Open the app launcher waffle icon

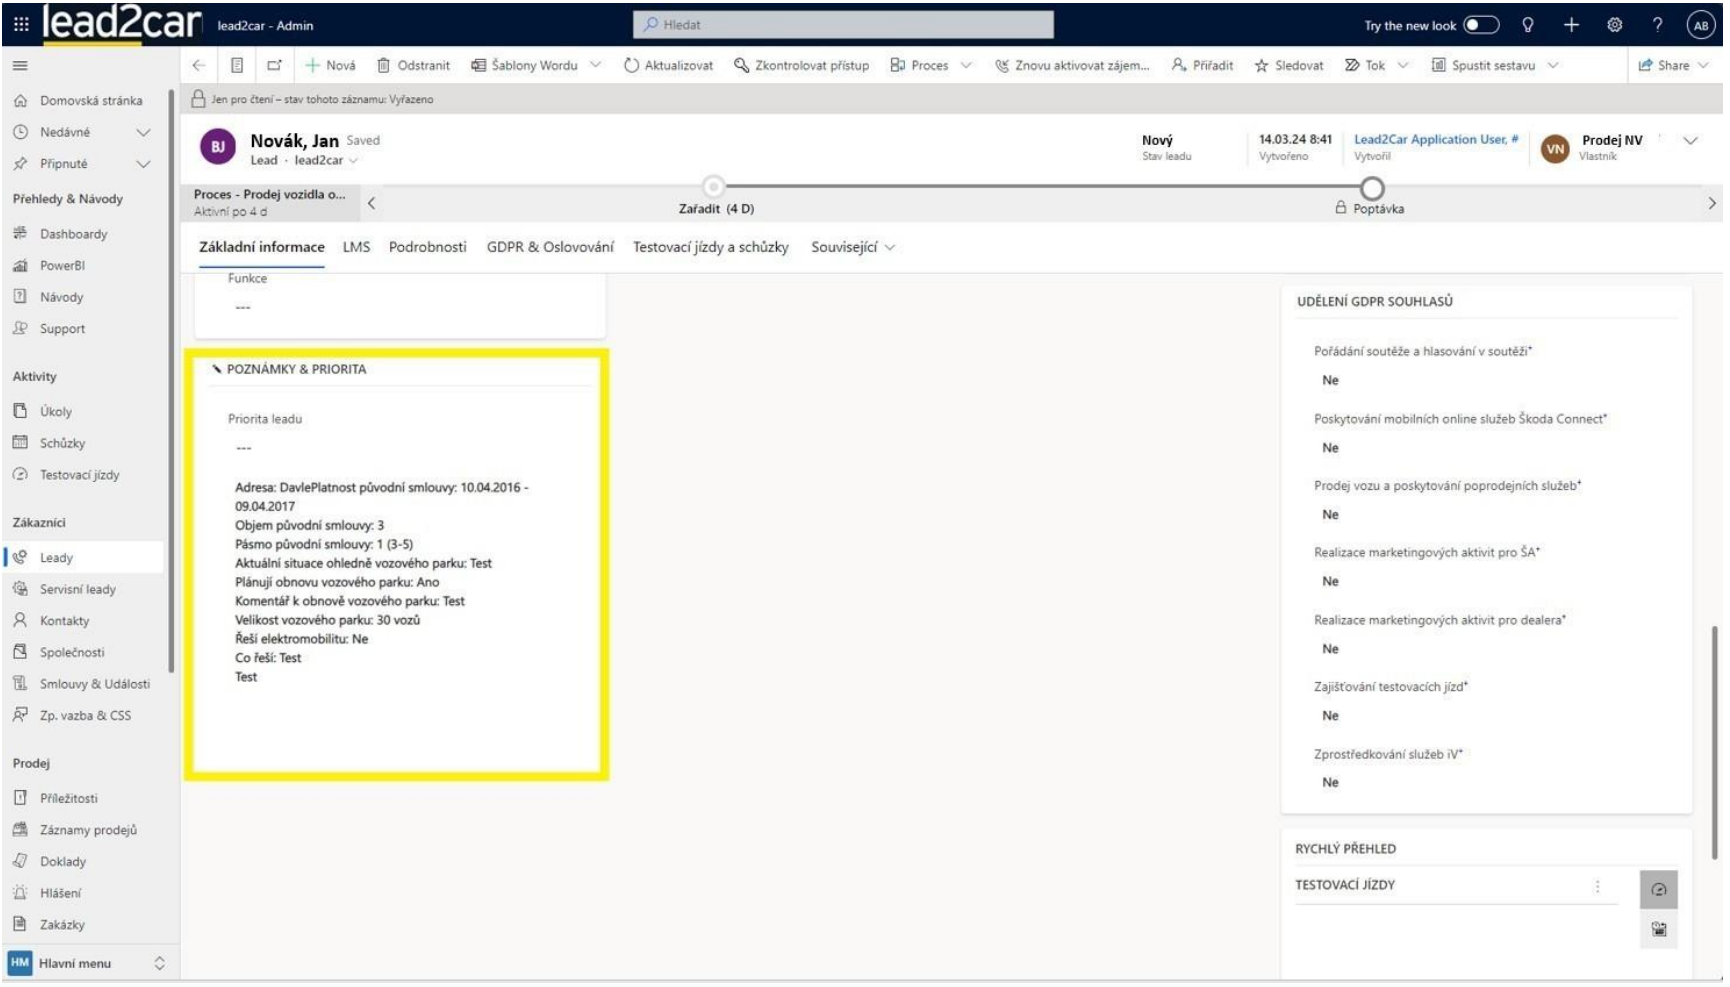coord(21,24)
